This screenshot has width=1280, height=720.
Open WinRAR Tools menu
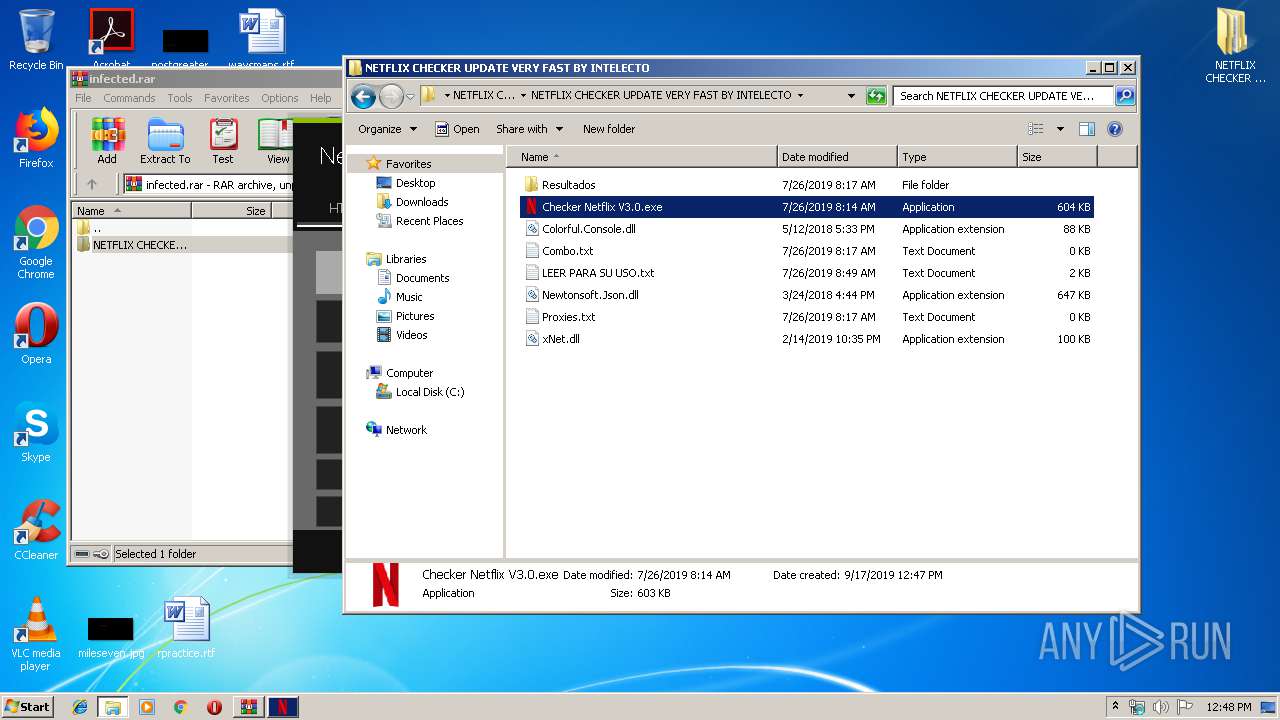click(x=180, y=98)
